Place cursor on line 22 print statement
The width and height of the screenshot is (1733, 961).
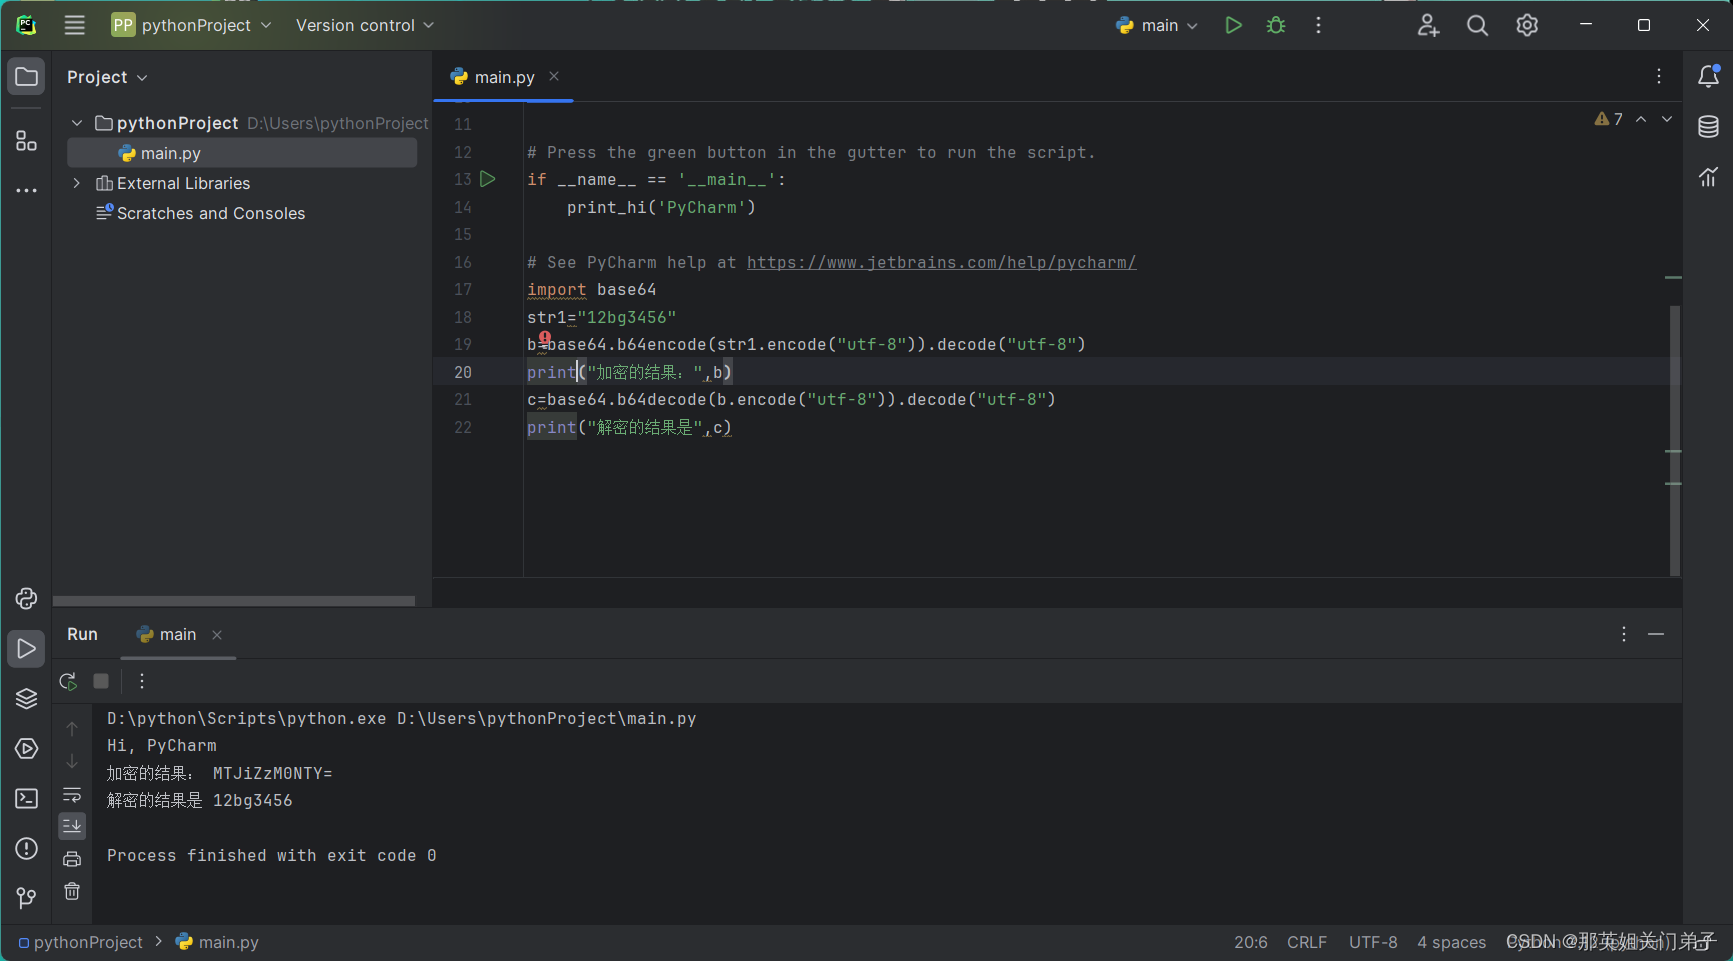629,427
